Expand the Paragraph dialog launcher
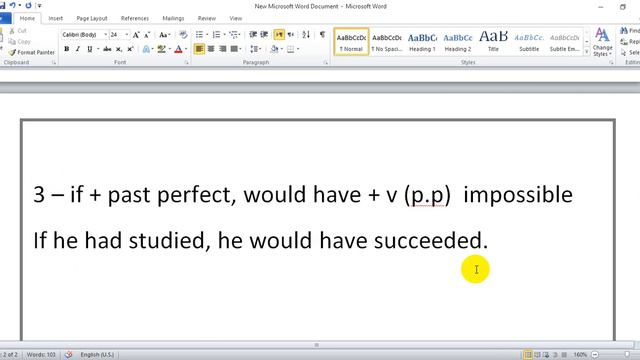This screenshot has width=640, height=360. [x=326, y=62]
